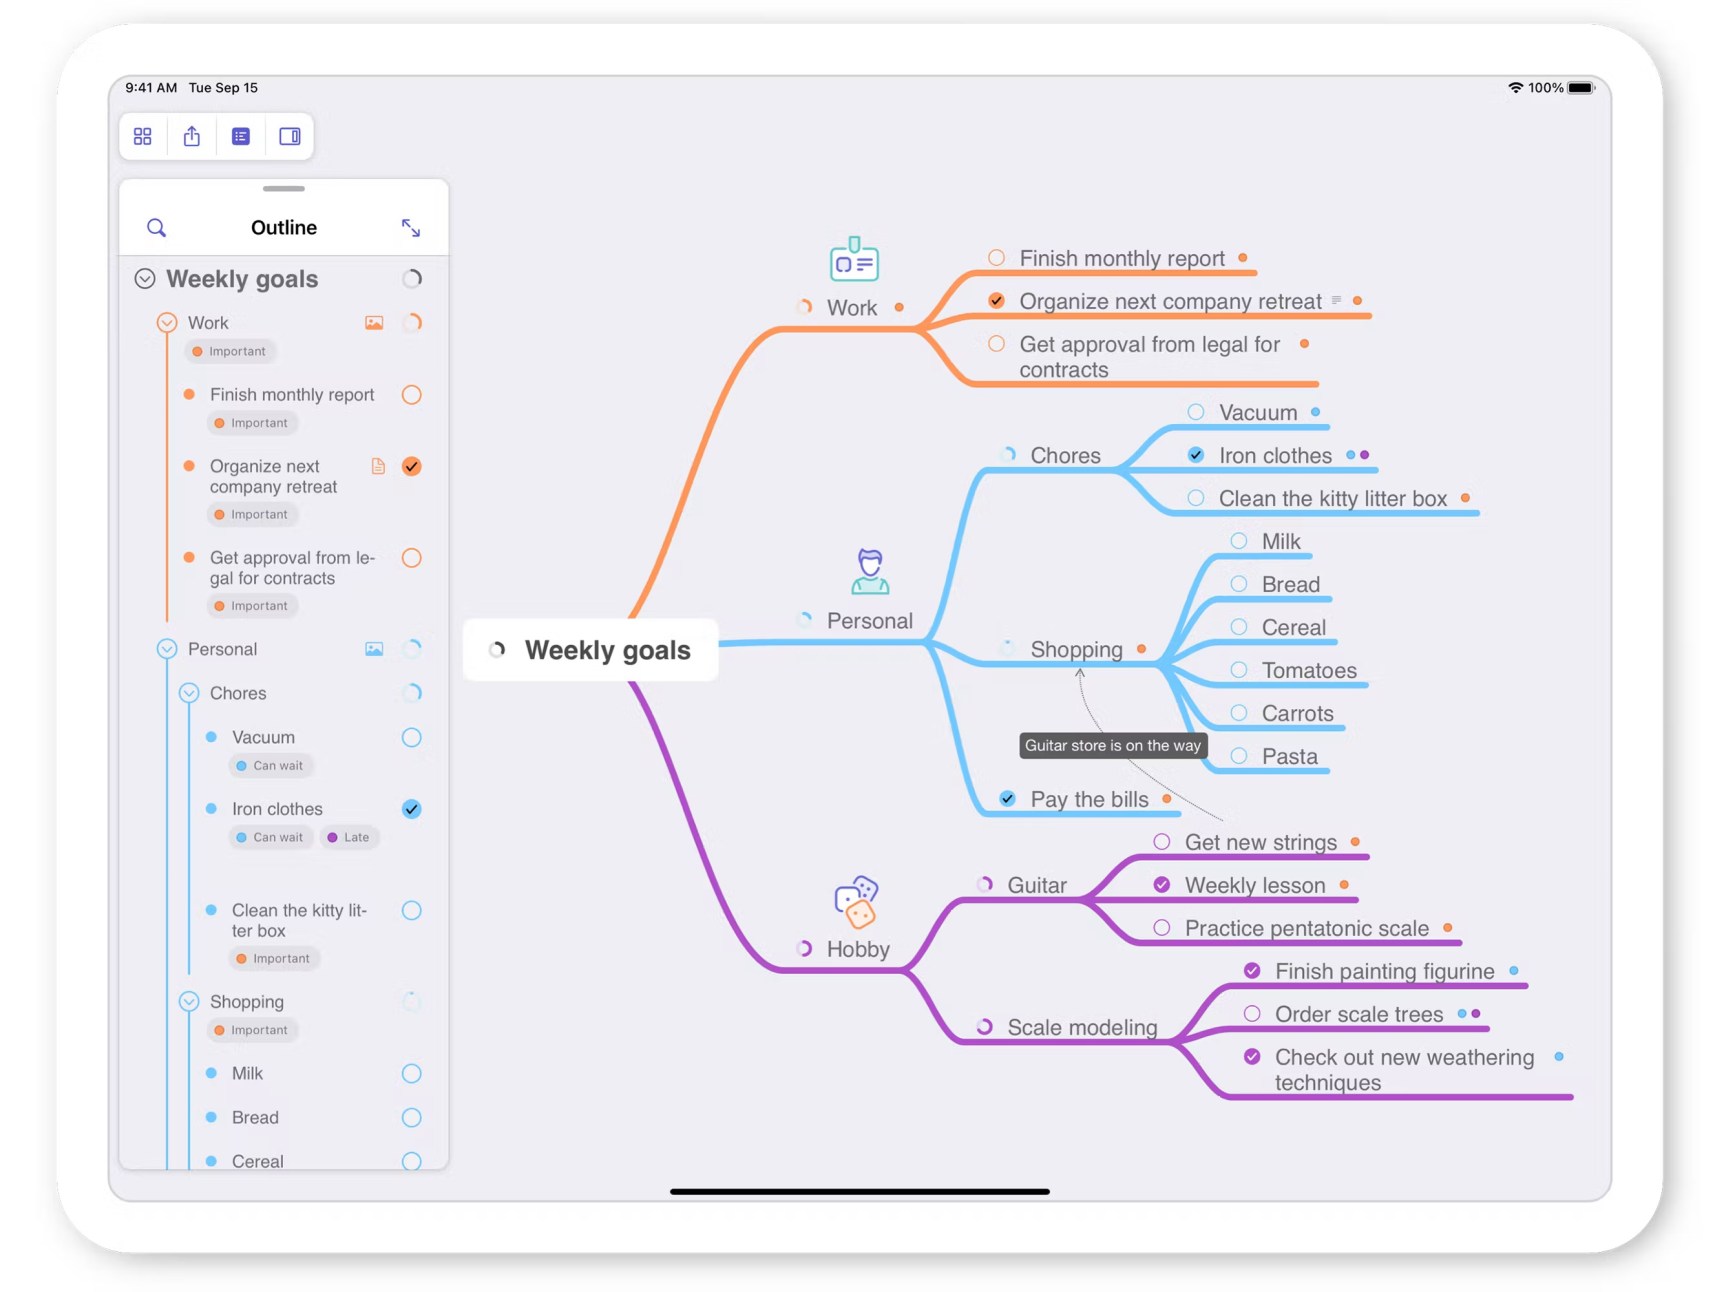Select the Scale modeling node
Screen dimensions: 1735x1292
click(x=1082, y=1027)
